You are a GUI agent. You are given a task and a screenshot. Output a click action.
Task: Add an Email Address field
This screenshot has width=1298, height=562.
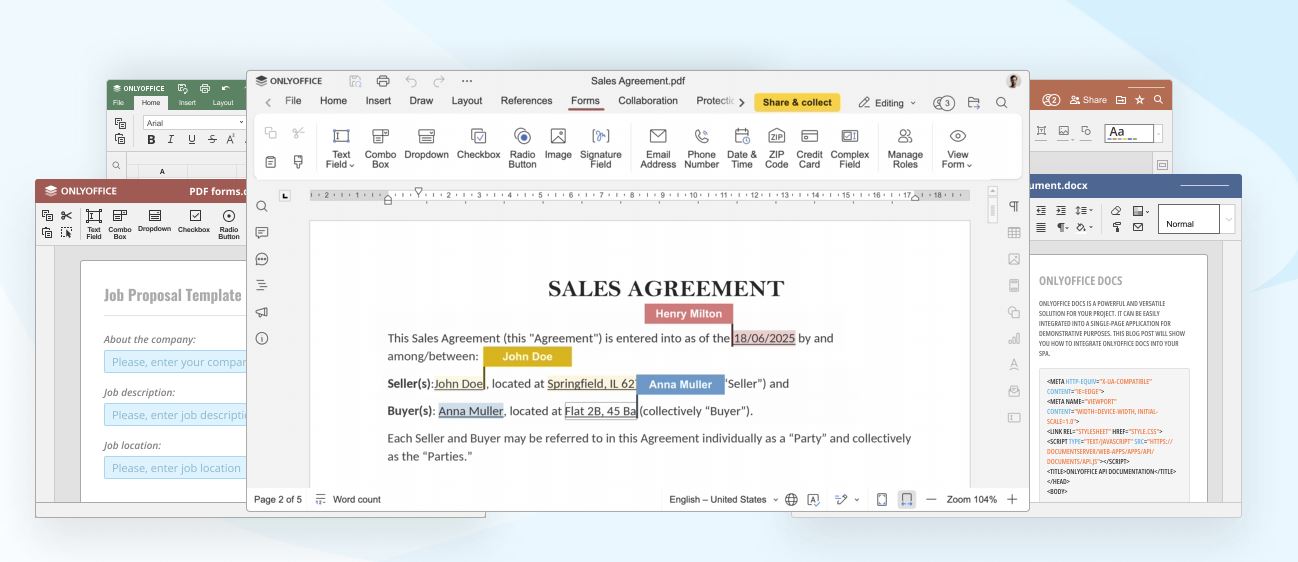point(658,147)
